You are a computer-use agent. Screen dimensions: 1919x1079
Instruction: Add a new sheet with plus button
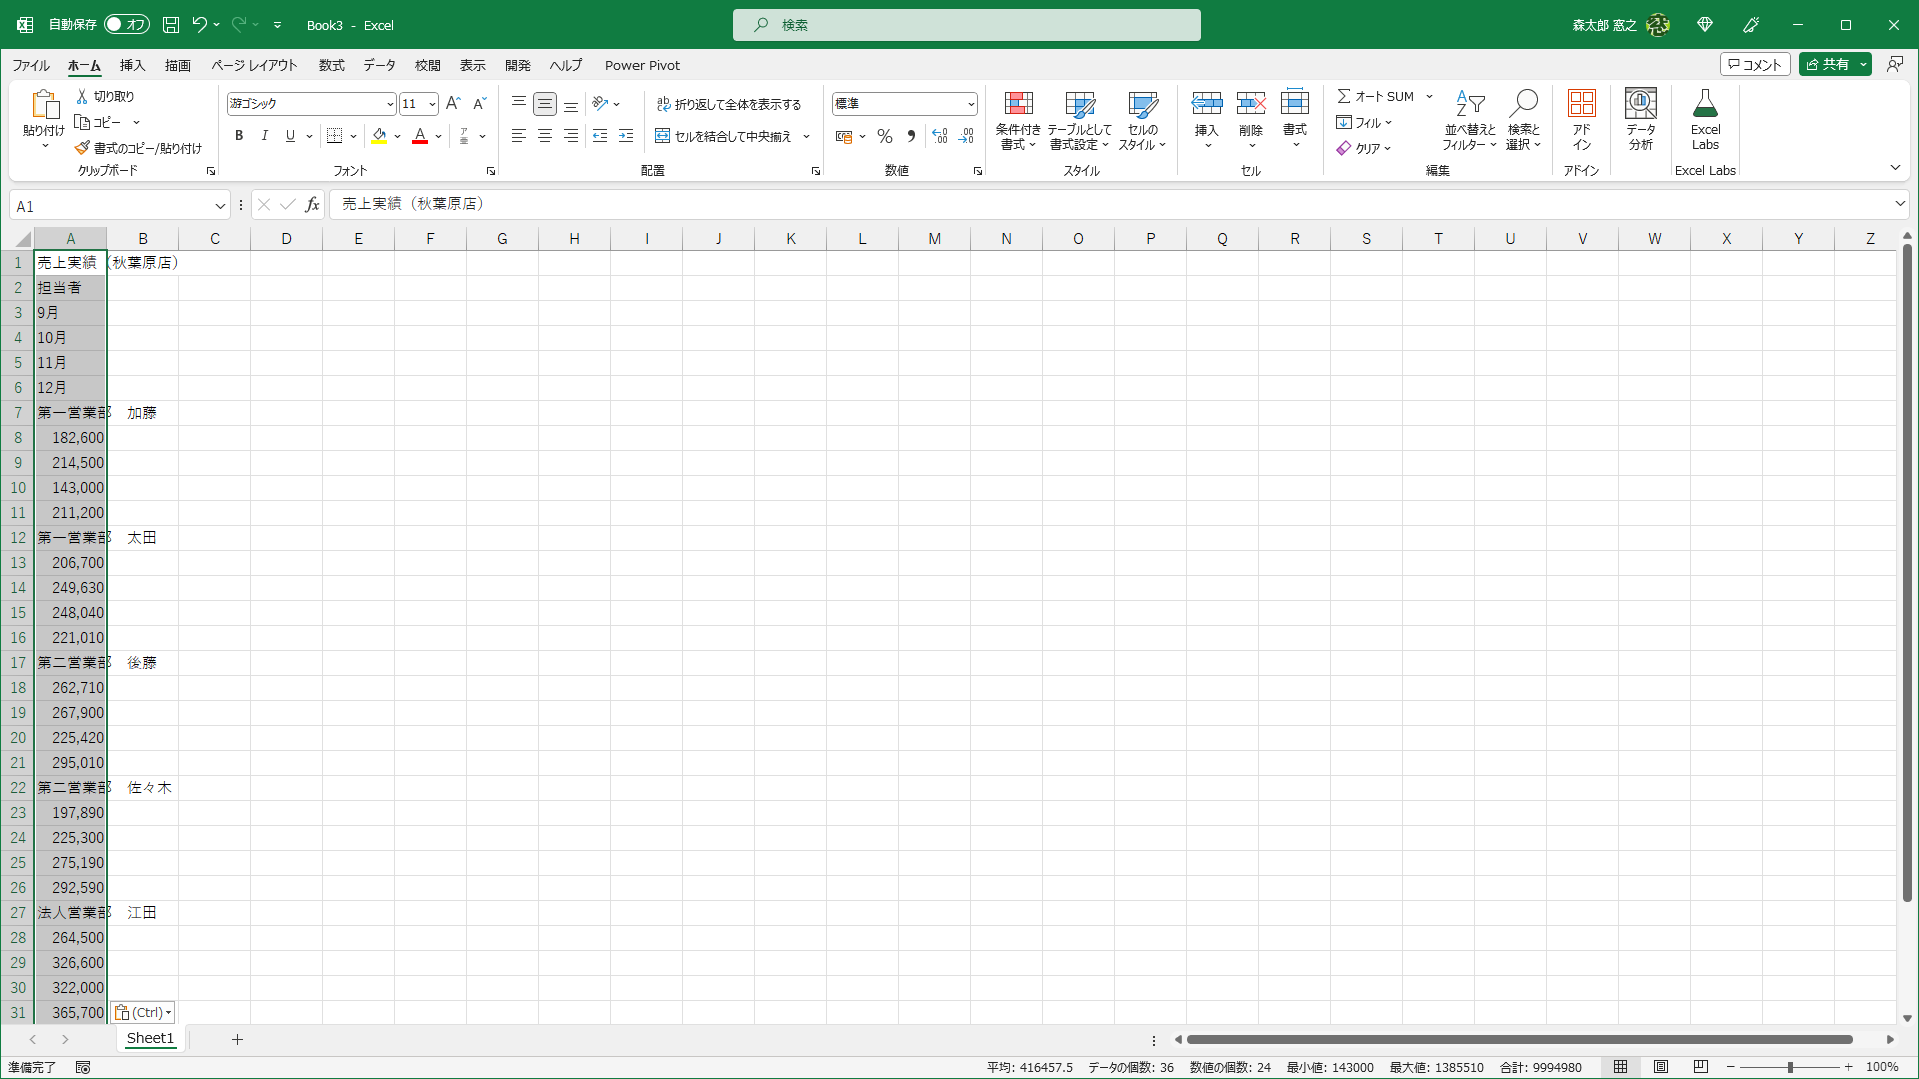point(237,1039)
